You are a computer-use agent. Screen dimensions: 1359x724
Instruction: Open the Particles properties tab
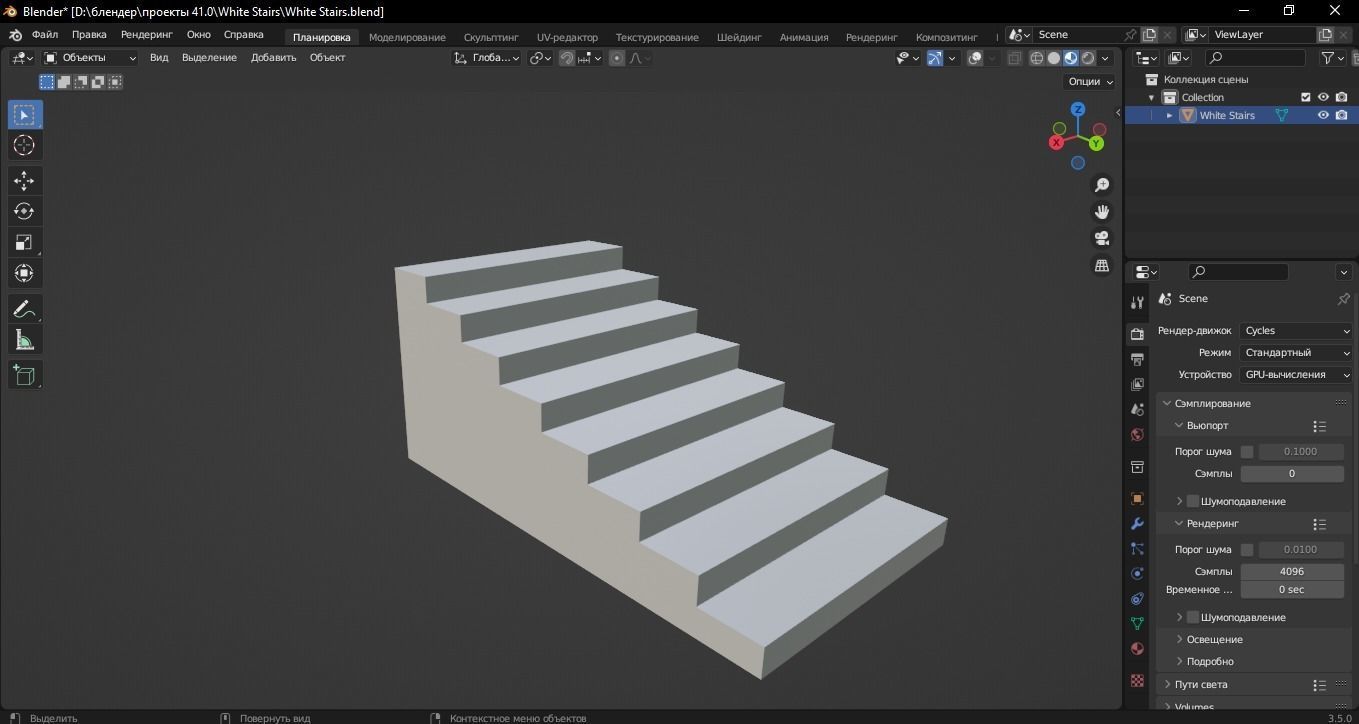point(1137,549)
